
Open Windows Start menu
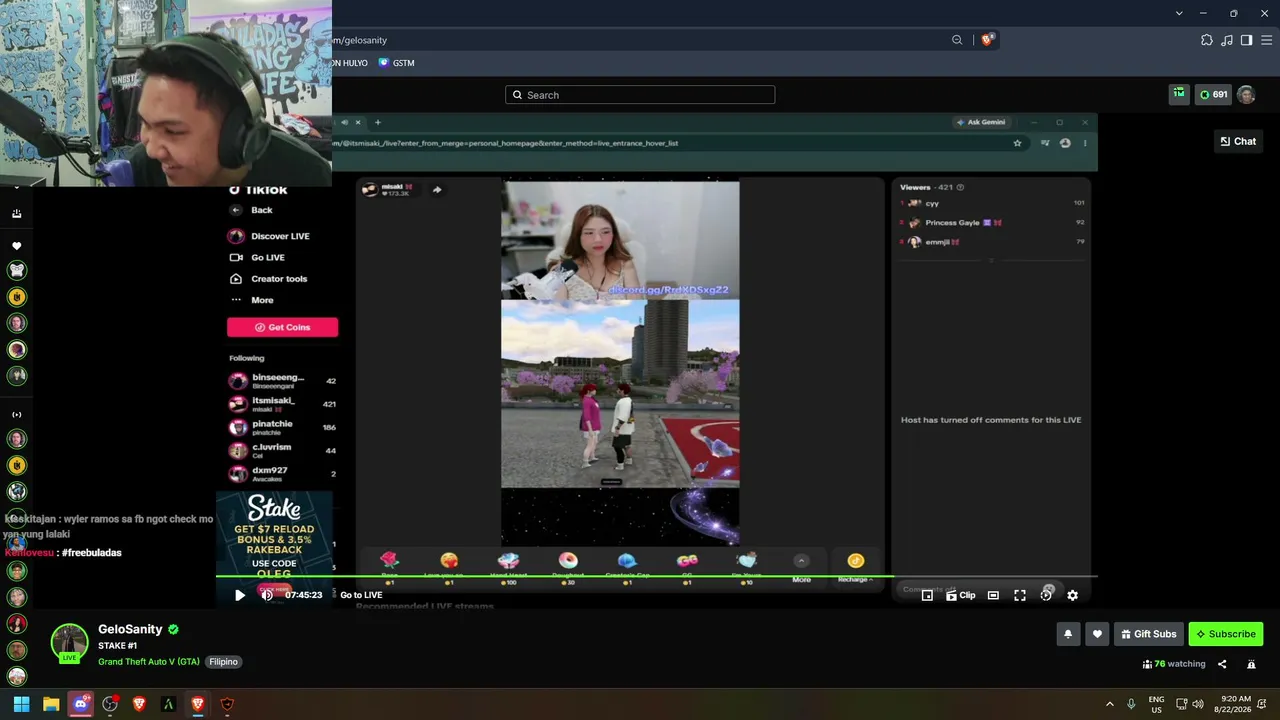coord(21,704)
